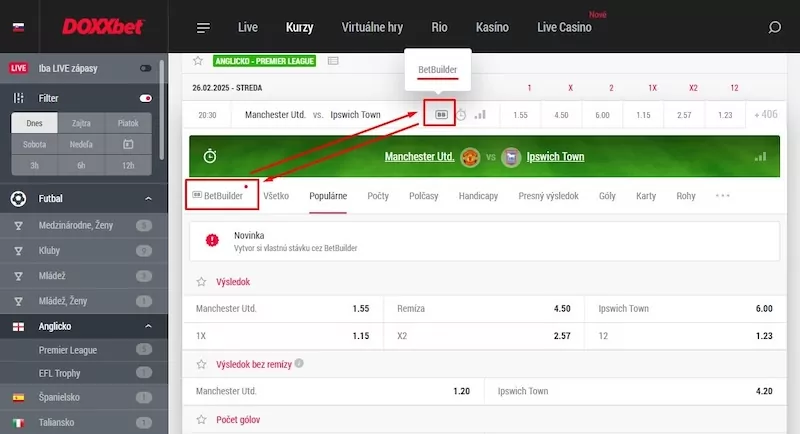Image resolution: width=800 pixels, height=434 pixels.
Task: Click the Slovak flag language icon
Action: click(18, 27)
